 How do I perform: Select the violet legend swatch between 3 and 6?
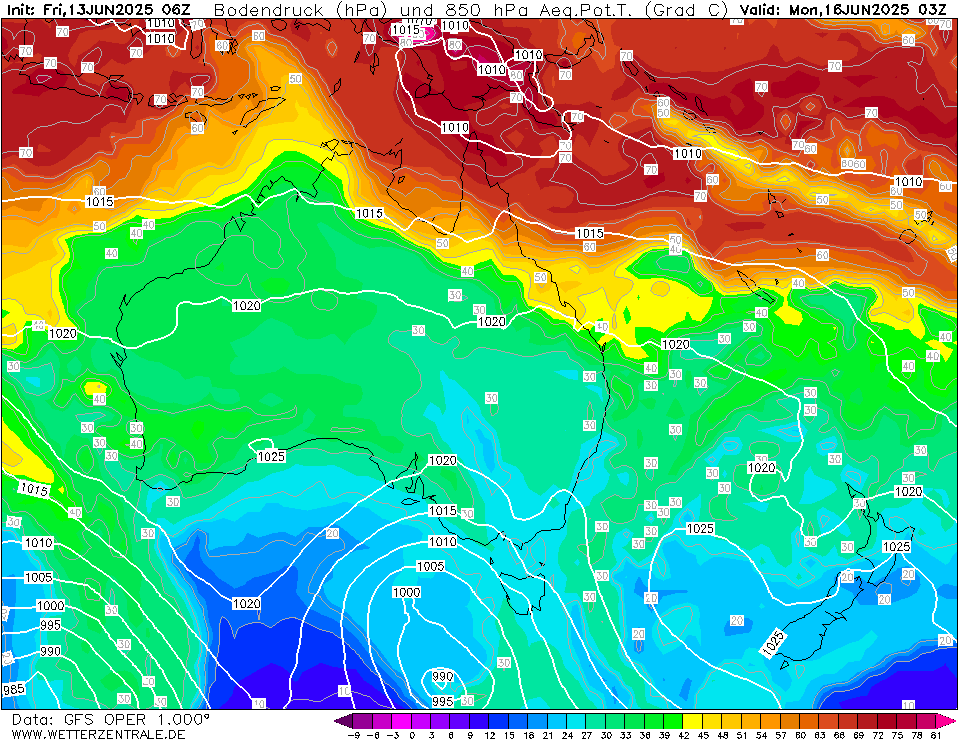click(440, 721)
